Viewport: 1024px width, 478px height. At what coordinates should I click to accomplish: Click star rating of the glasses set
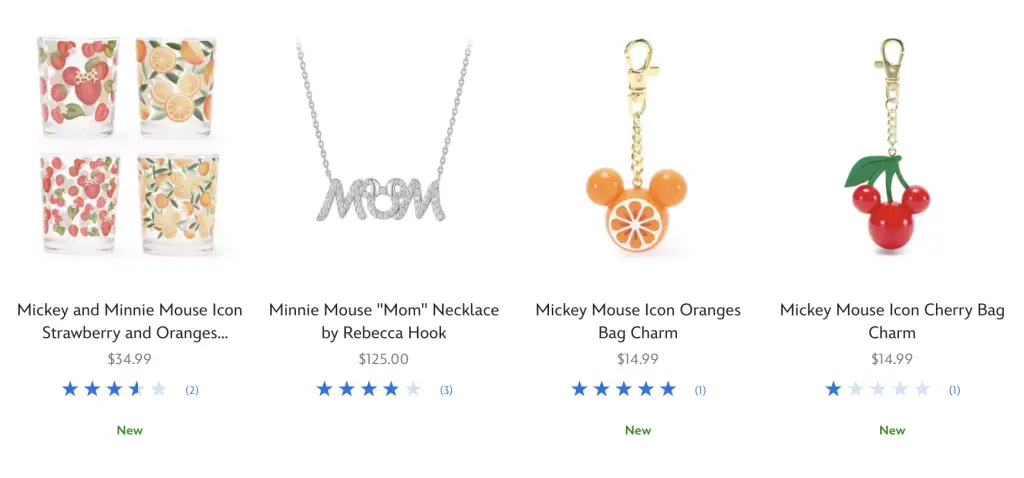(114, 390)
